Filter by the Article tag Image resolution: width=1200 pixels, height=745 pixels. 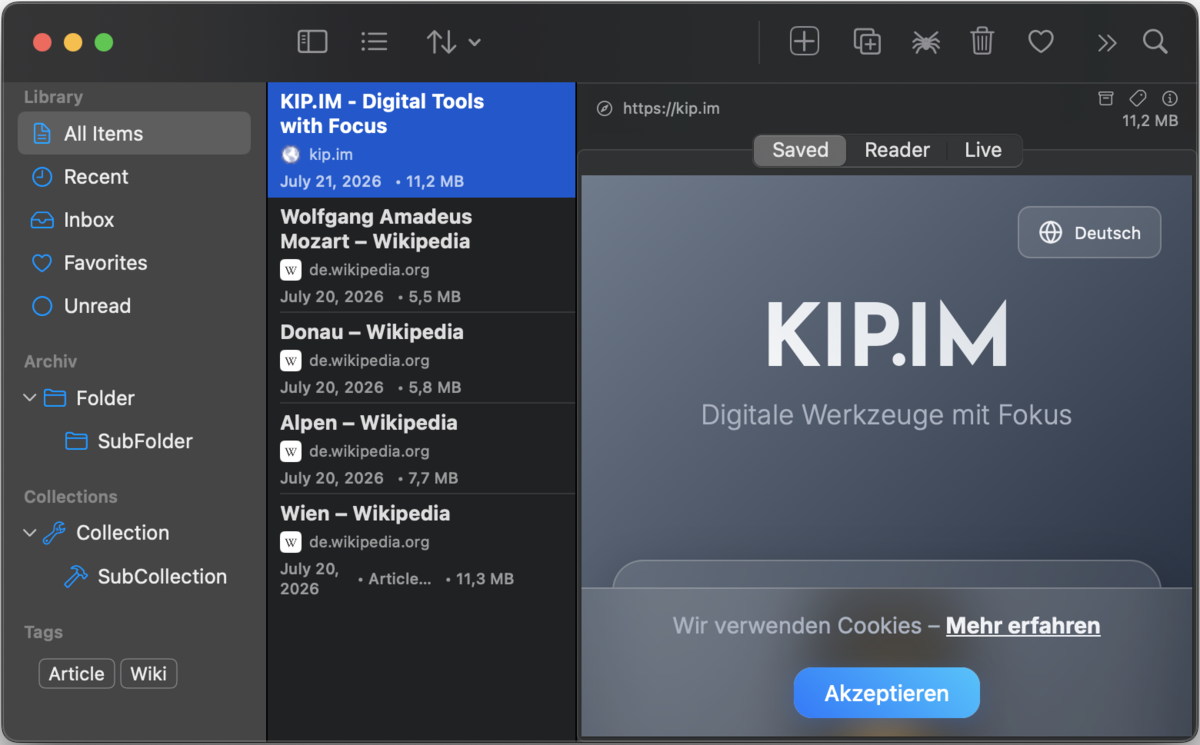[77, 674]
